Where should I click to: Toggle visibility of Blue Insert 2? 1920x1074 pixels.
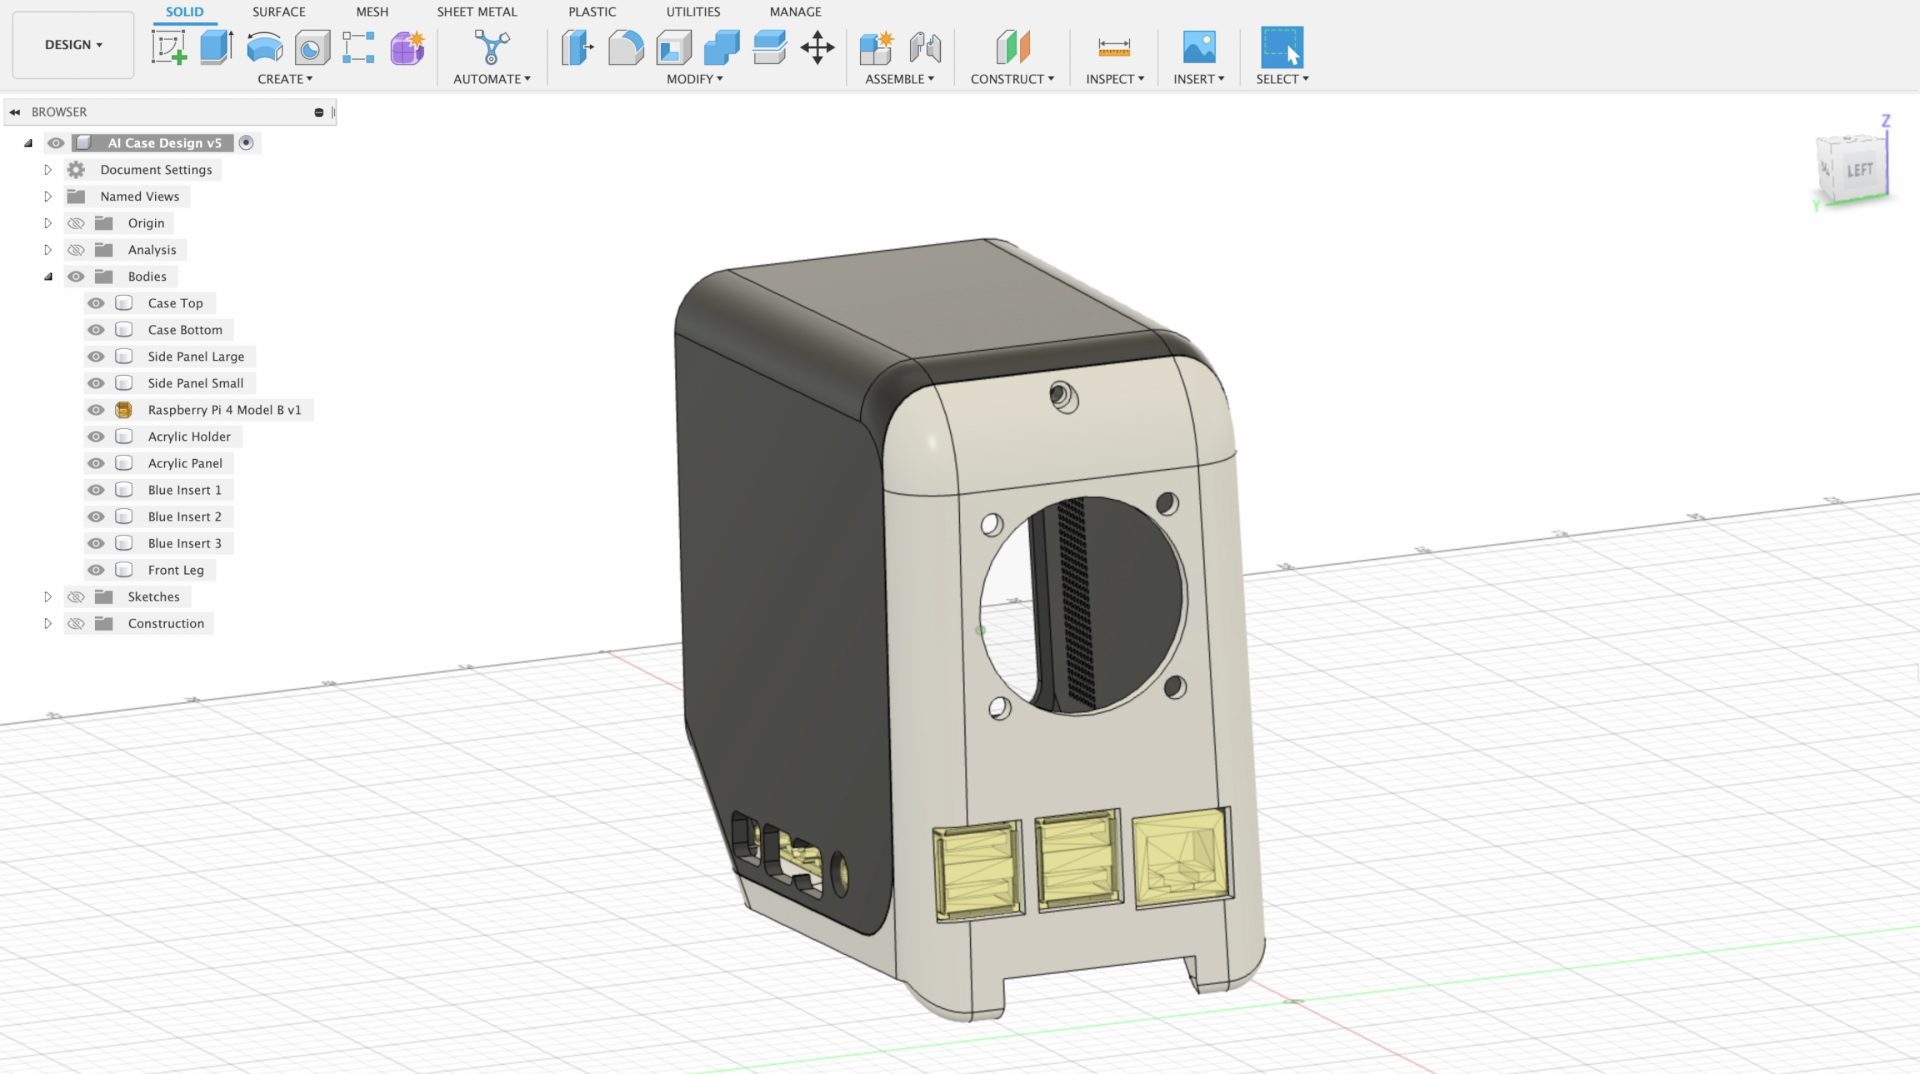[x=96, y=516]
